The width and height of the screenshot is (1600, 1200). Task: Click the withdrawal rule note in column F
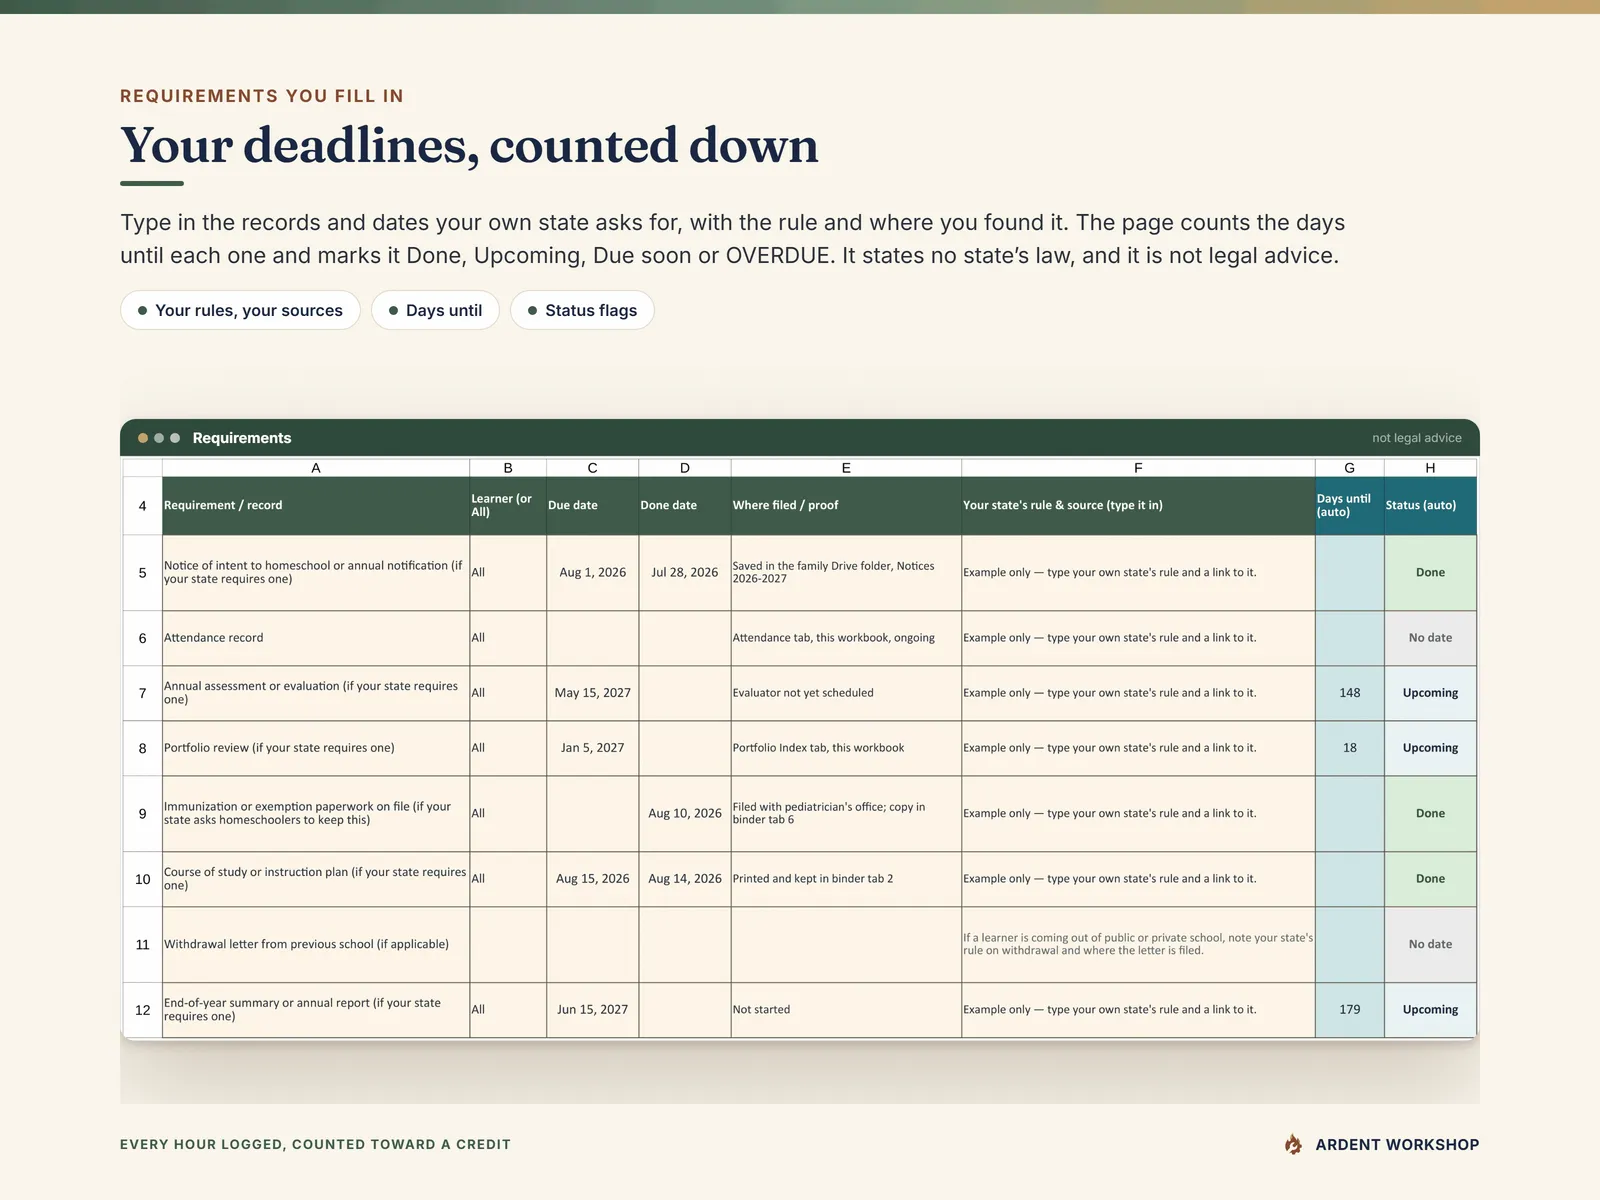tap(1138, 945)
